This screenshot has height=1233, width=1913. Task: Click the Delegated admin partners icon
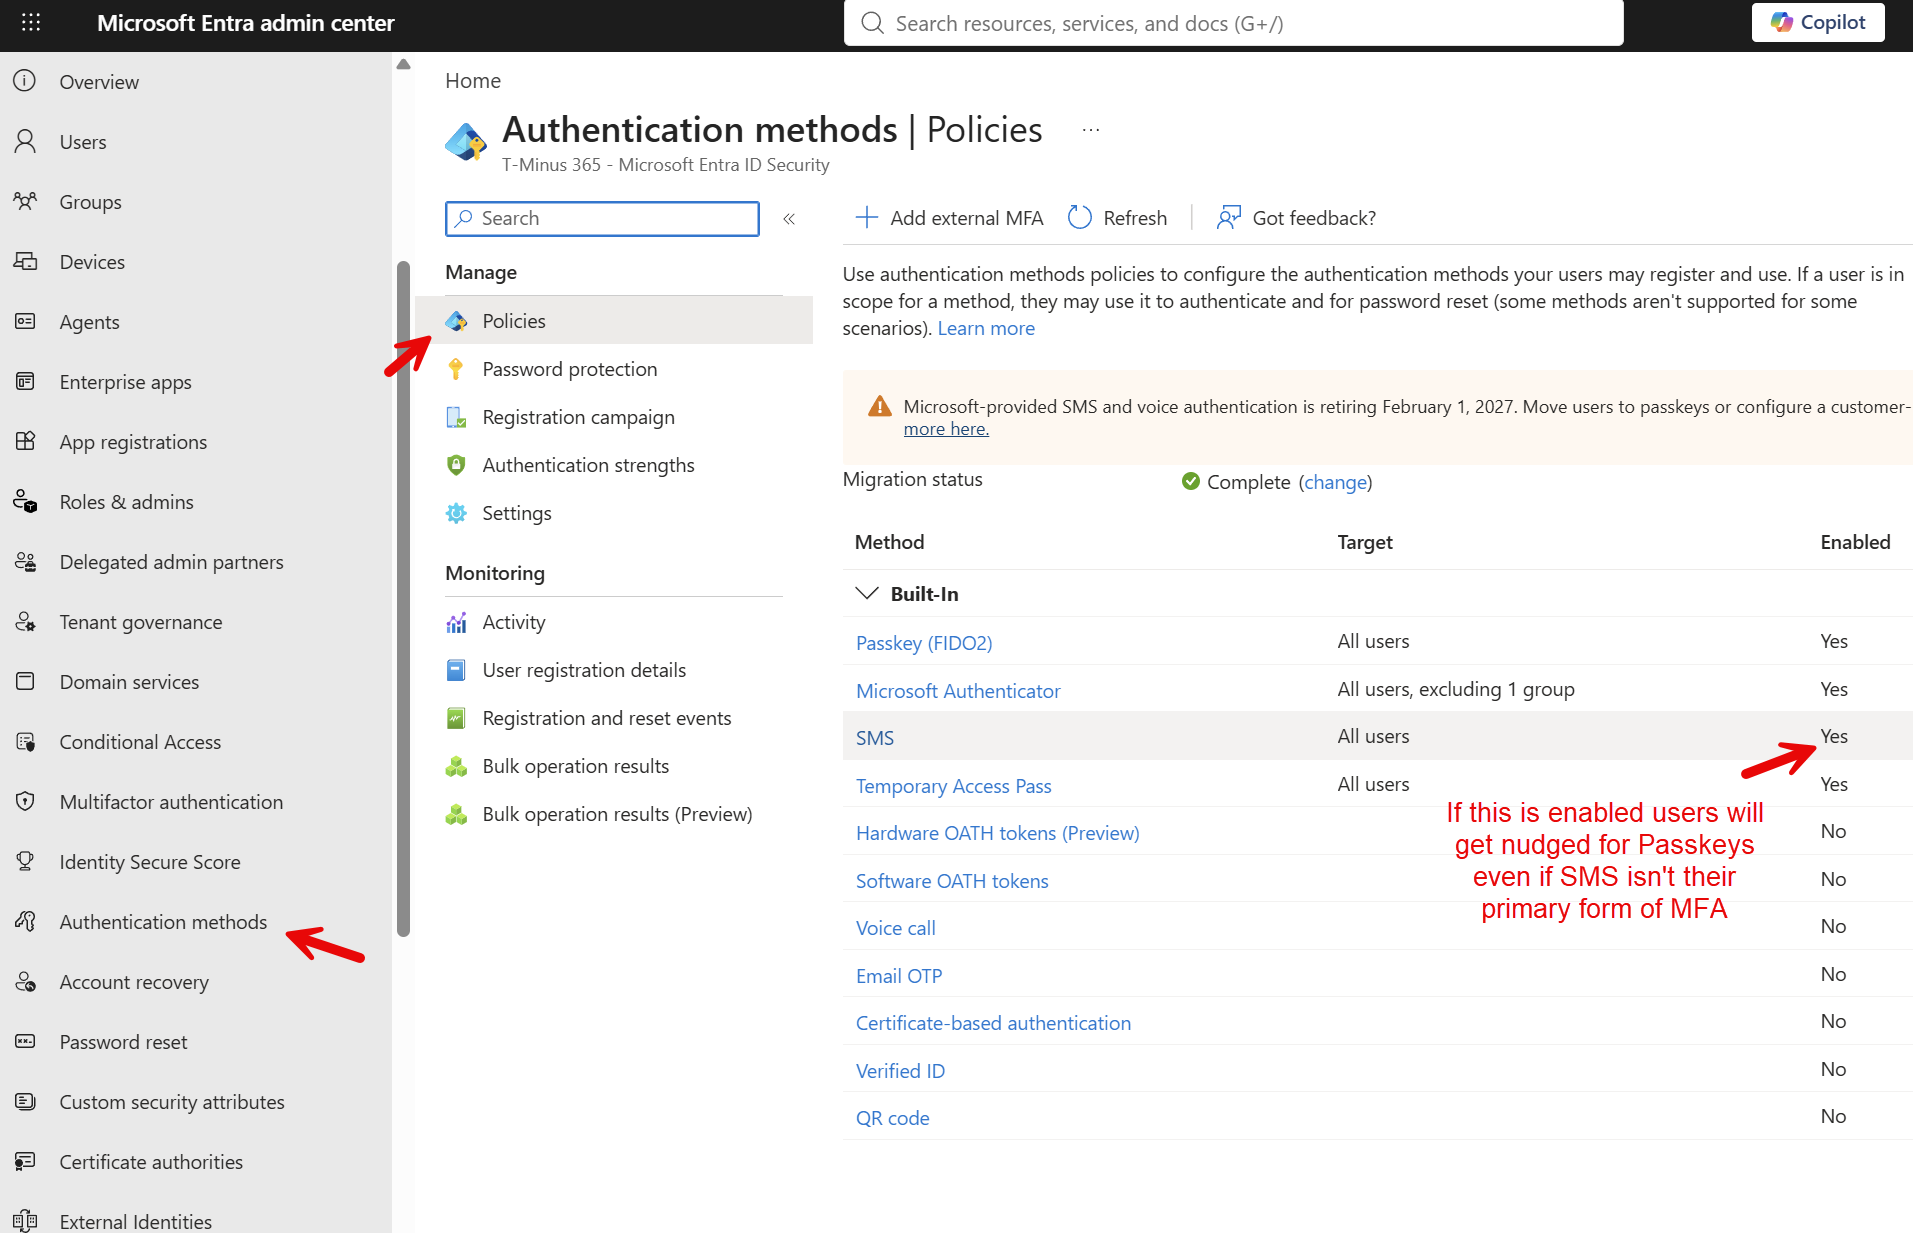tap(25, 561)
